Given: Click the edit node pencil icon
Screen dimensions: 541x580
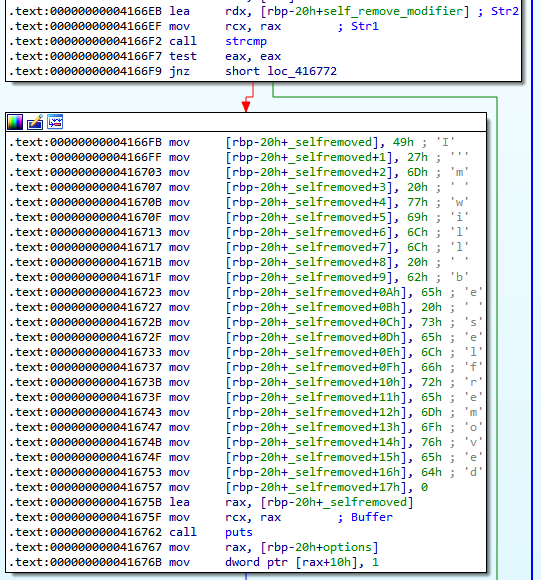Looking at the screenshot, I should [35, 122].
